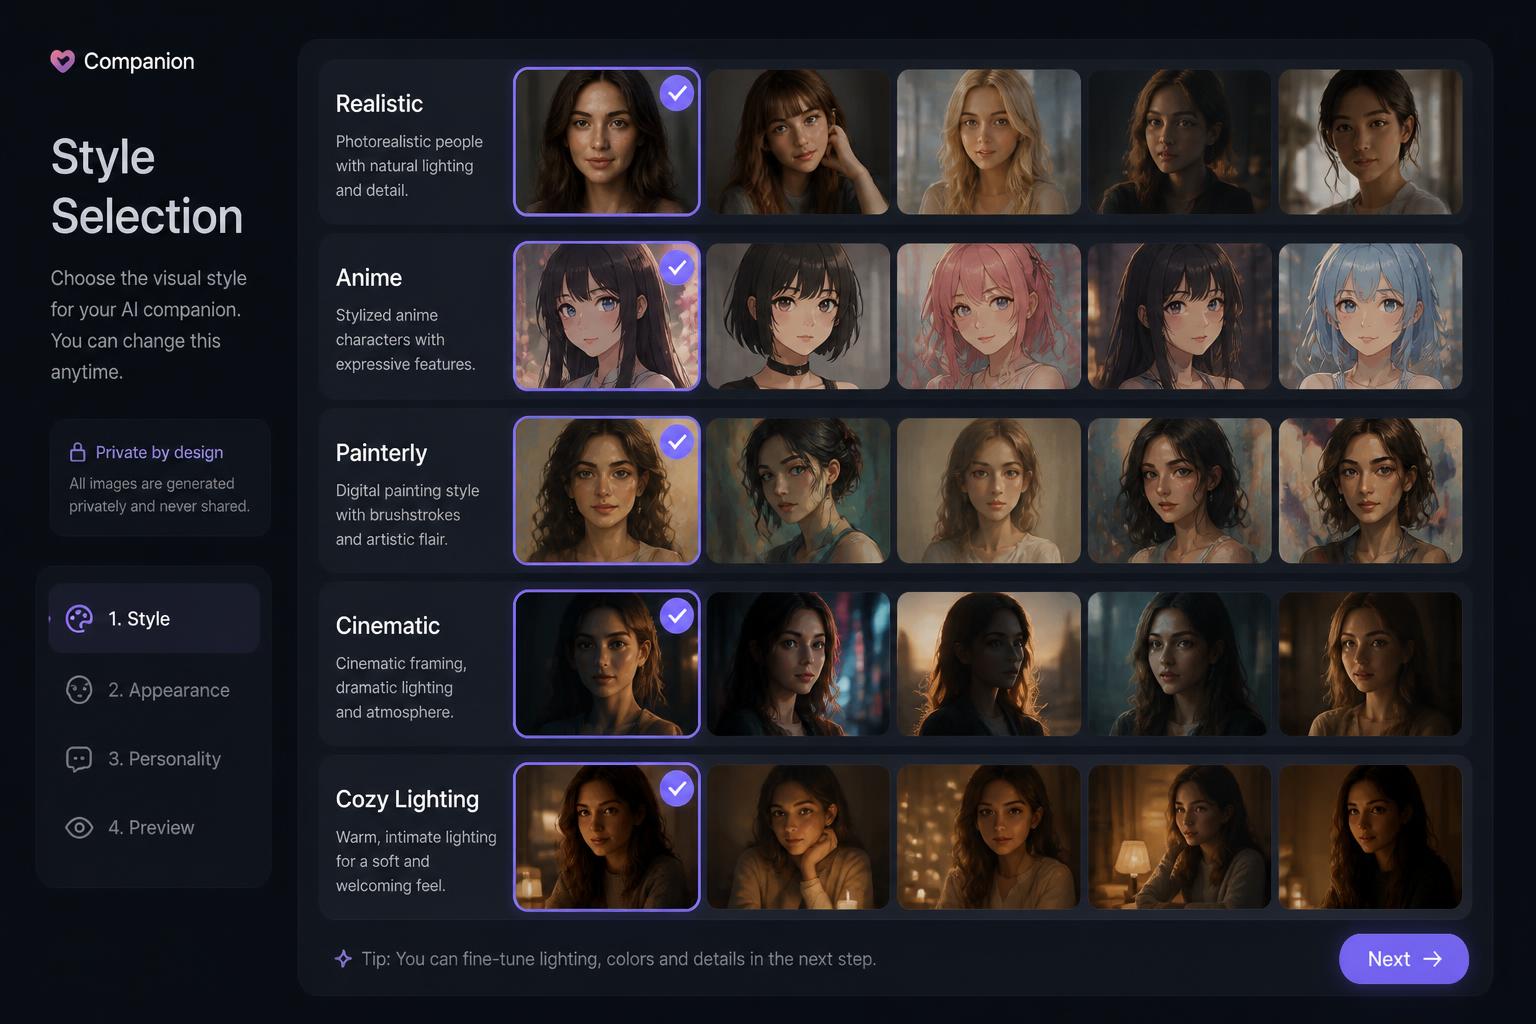This screenshot has width=1536, height=1024.
Task: Click the face icon for 2. Appearance
Action: click(x=79, y=690)
